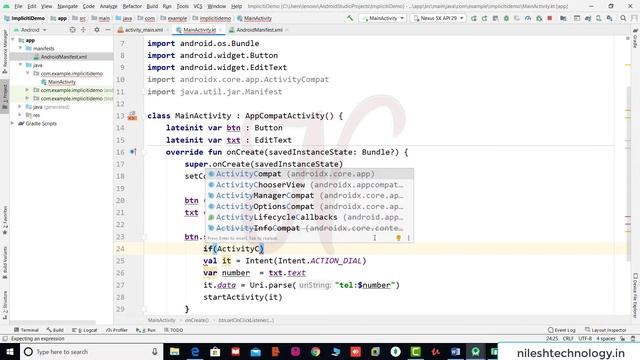640x360 pixels.
Task: Click the Run app rerun icon
Action: tap(473, 18)
